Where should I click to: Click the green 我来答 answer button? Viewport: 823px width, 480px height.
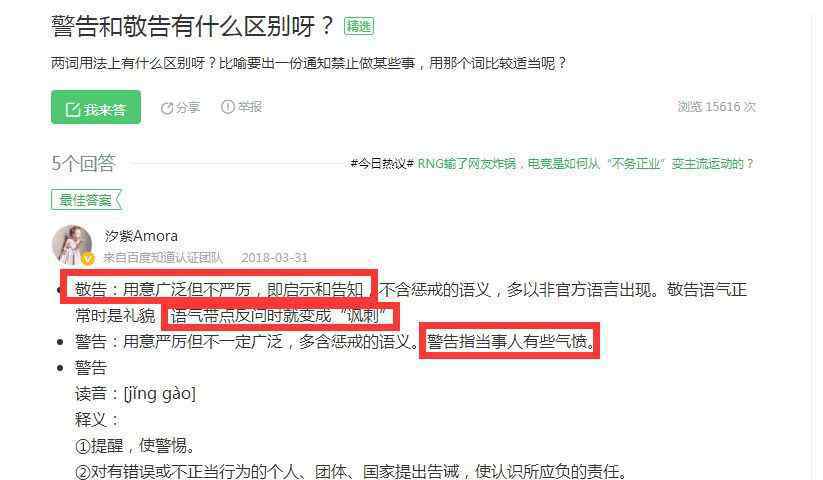point(96,107)
